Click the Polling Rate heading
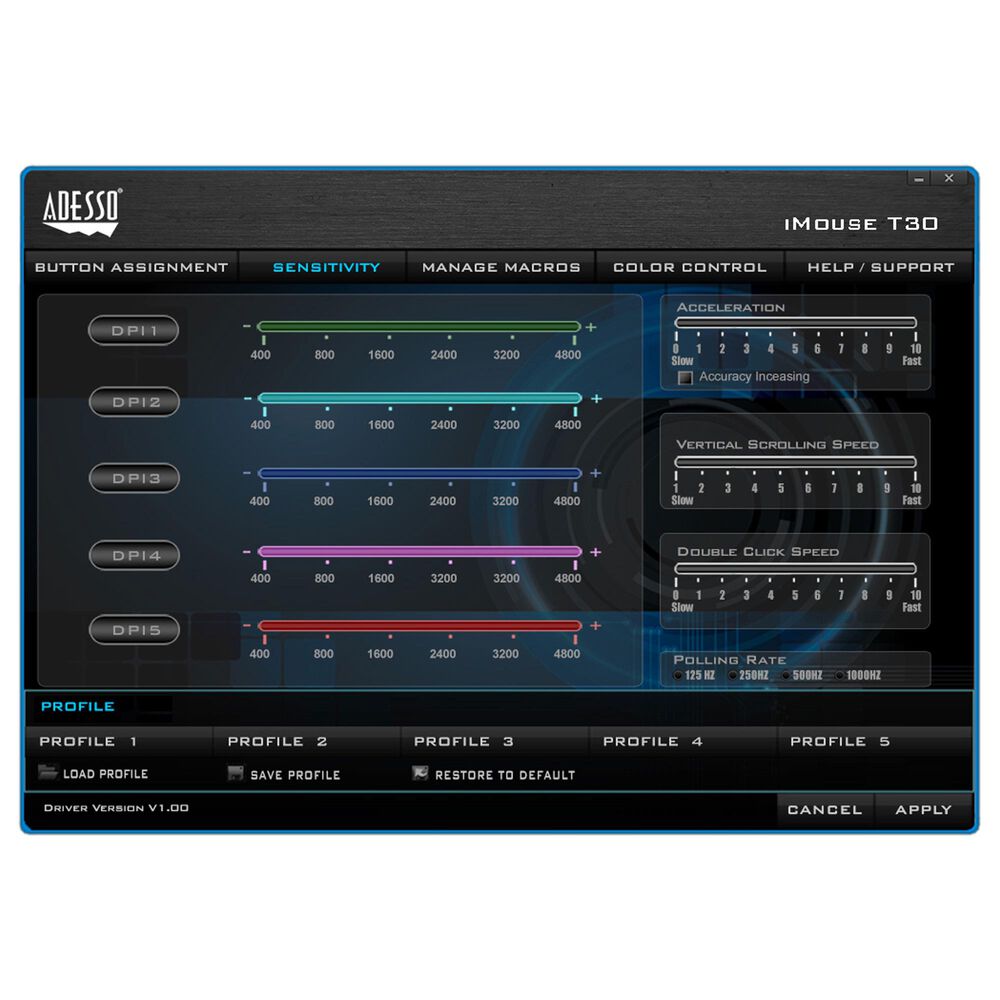This screenshot has width=1000, height=1000. pos(730,660)
